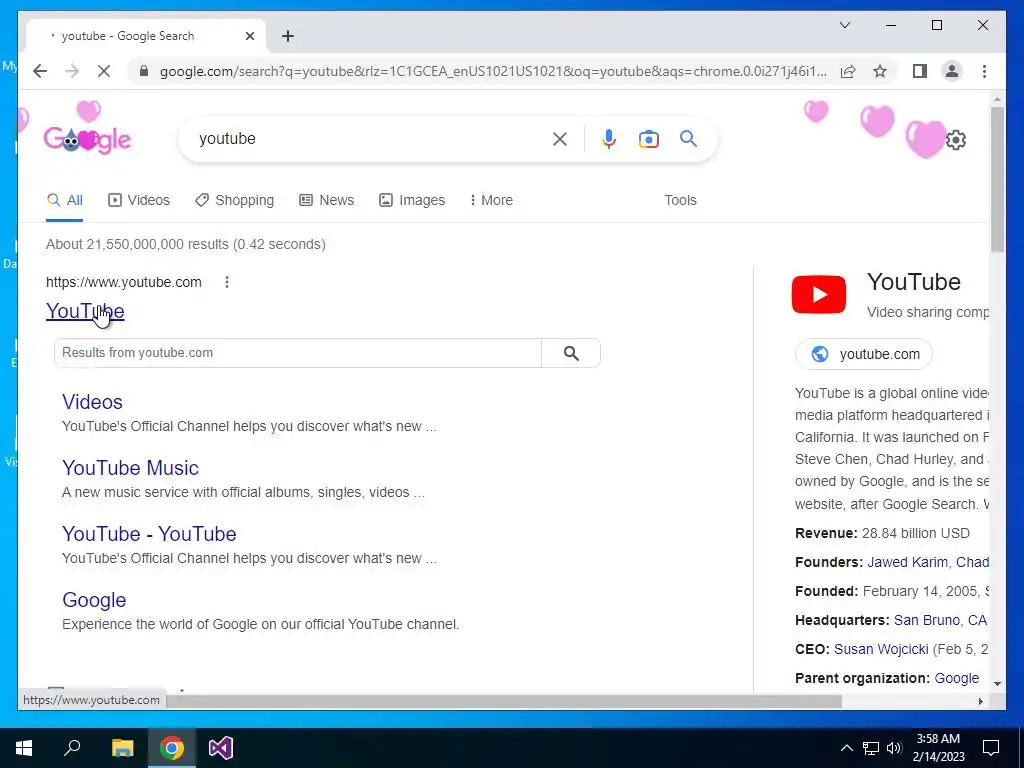Open the YouTube Music sitelink
The image size is (1024, 768).
[130, 468]
